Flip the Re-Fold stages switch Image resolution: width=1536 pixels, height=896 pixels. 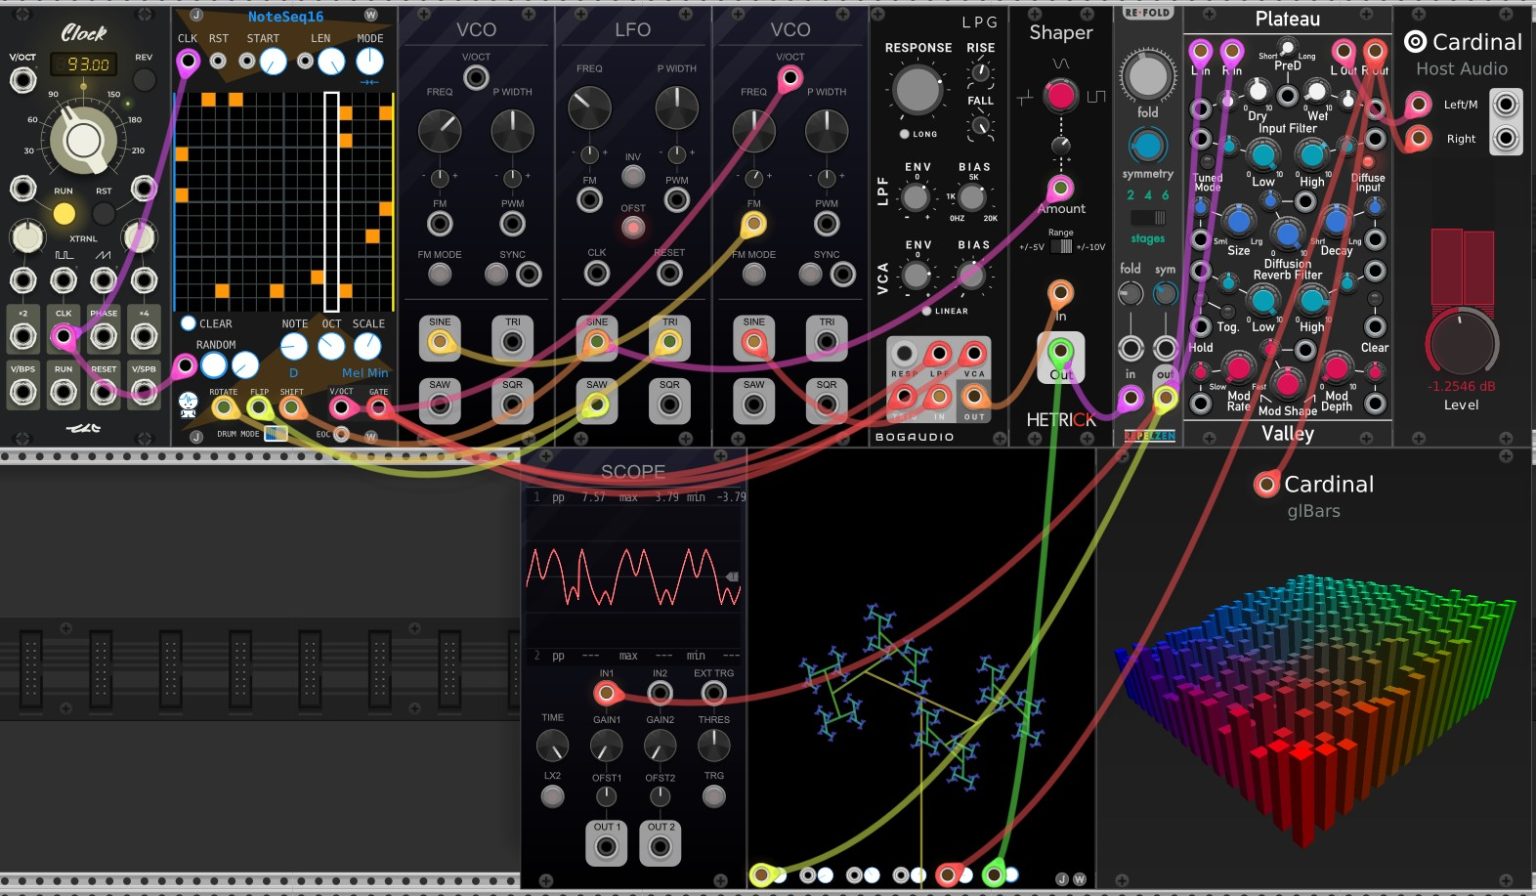click(1148, 218)
